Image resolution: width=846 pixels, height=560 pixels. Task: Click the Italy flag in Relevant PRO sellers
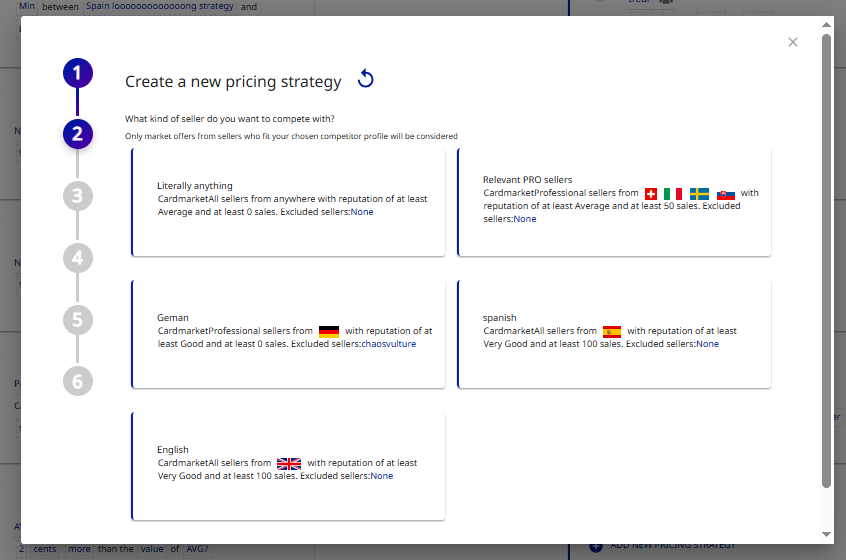[x=673, y=194]
